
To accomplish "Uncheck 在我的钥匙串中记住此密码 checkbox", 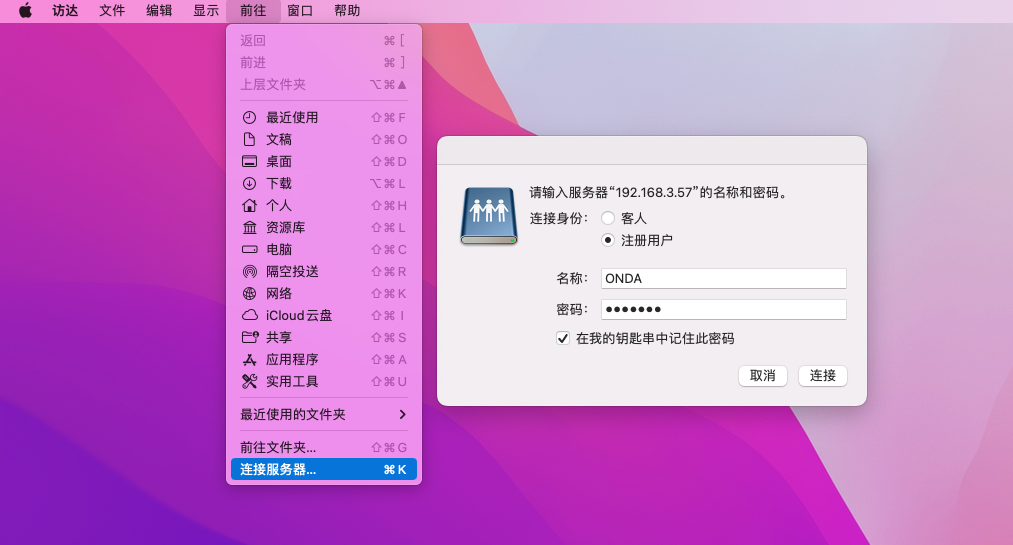I will coord(563,338).
